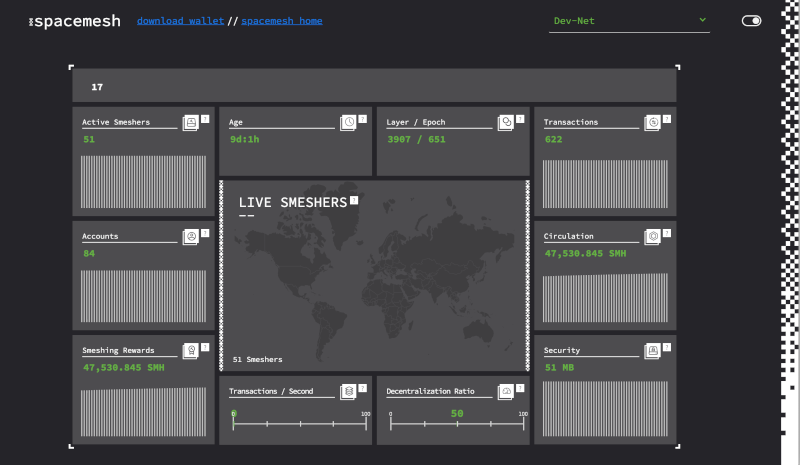
Task: Click the '51 Smeshers' map caption
Action: coord(258,359)
